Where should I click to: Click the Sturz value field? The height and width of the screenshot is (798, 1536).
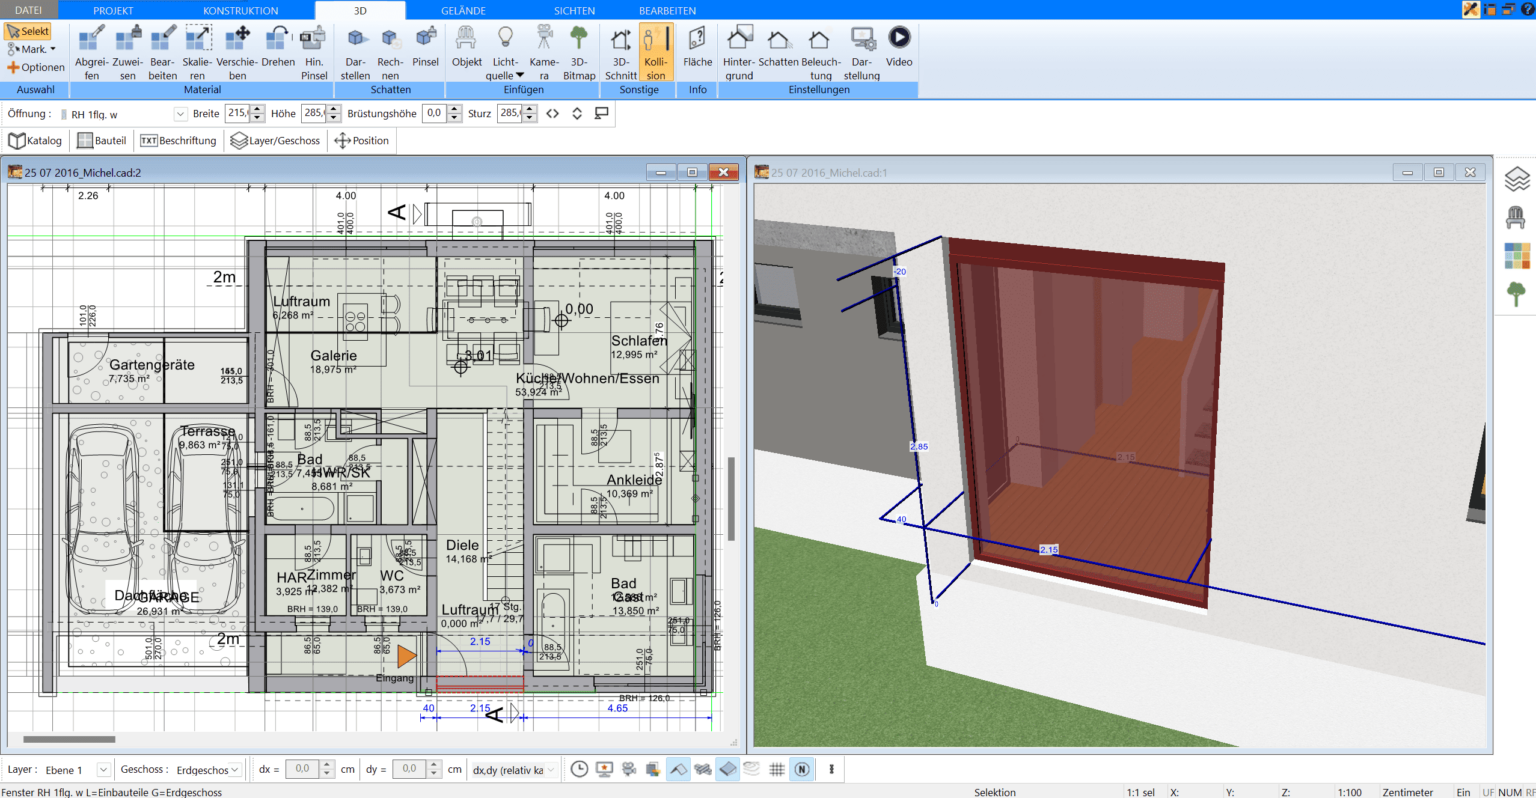509,113
